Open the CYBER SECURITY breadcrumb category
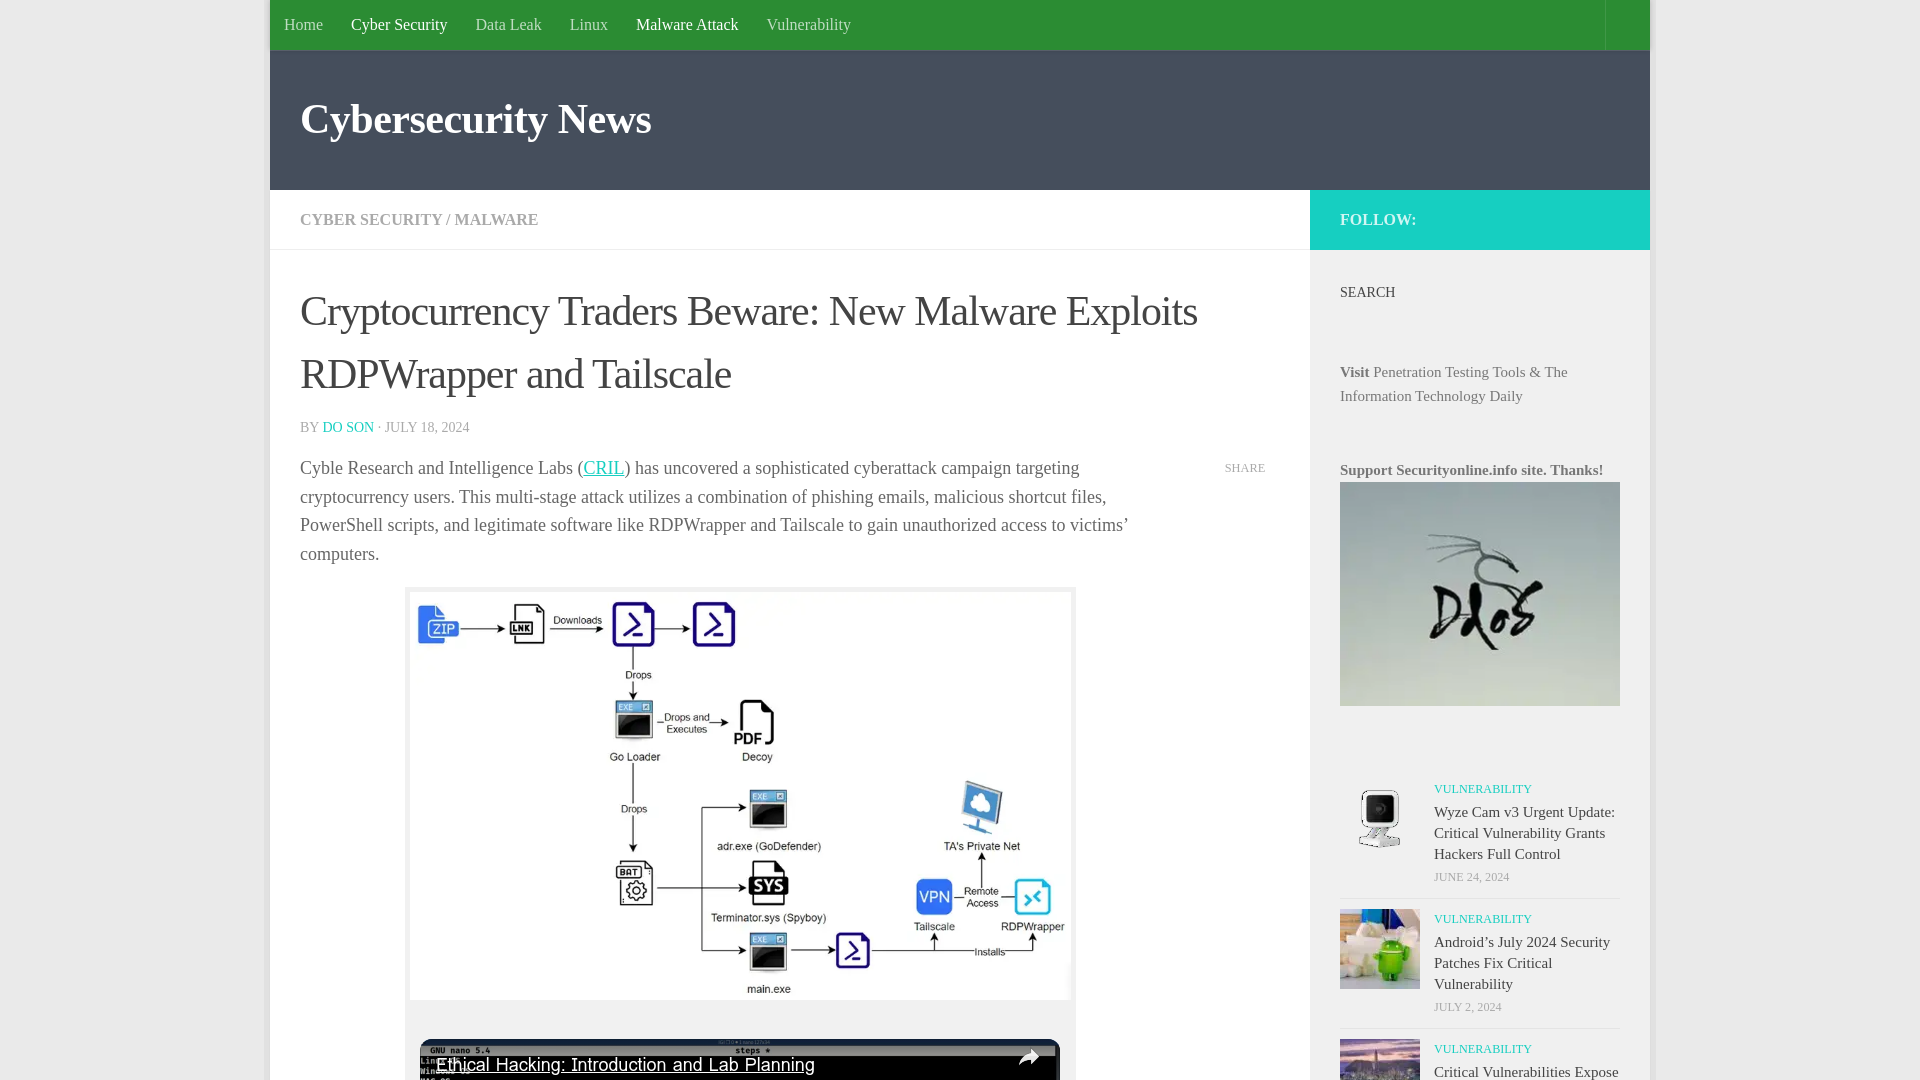Image resolution: width=1920 pixels, height=1080 pixels. (x=371, y=219)
